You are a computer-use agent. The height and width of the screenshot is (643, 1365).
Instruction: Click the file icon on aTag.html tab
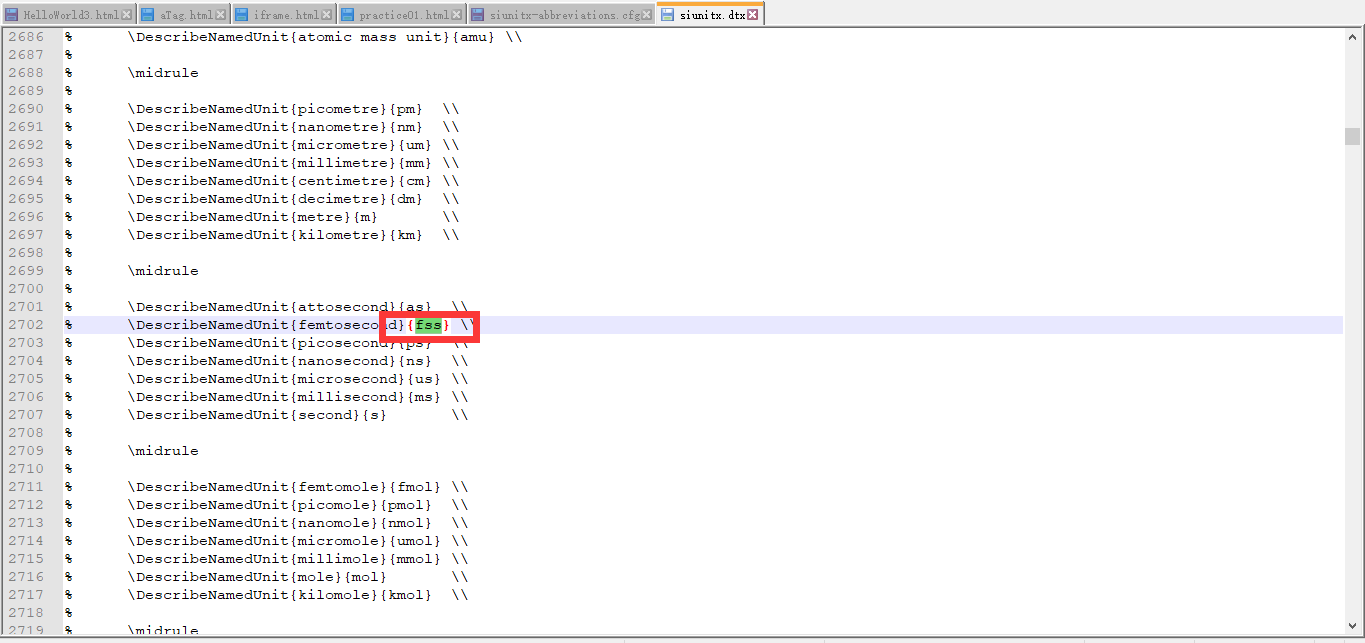[x=149, y=14]
